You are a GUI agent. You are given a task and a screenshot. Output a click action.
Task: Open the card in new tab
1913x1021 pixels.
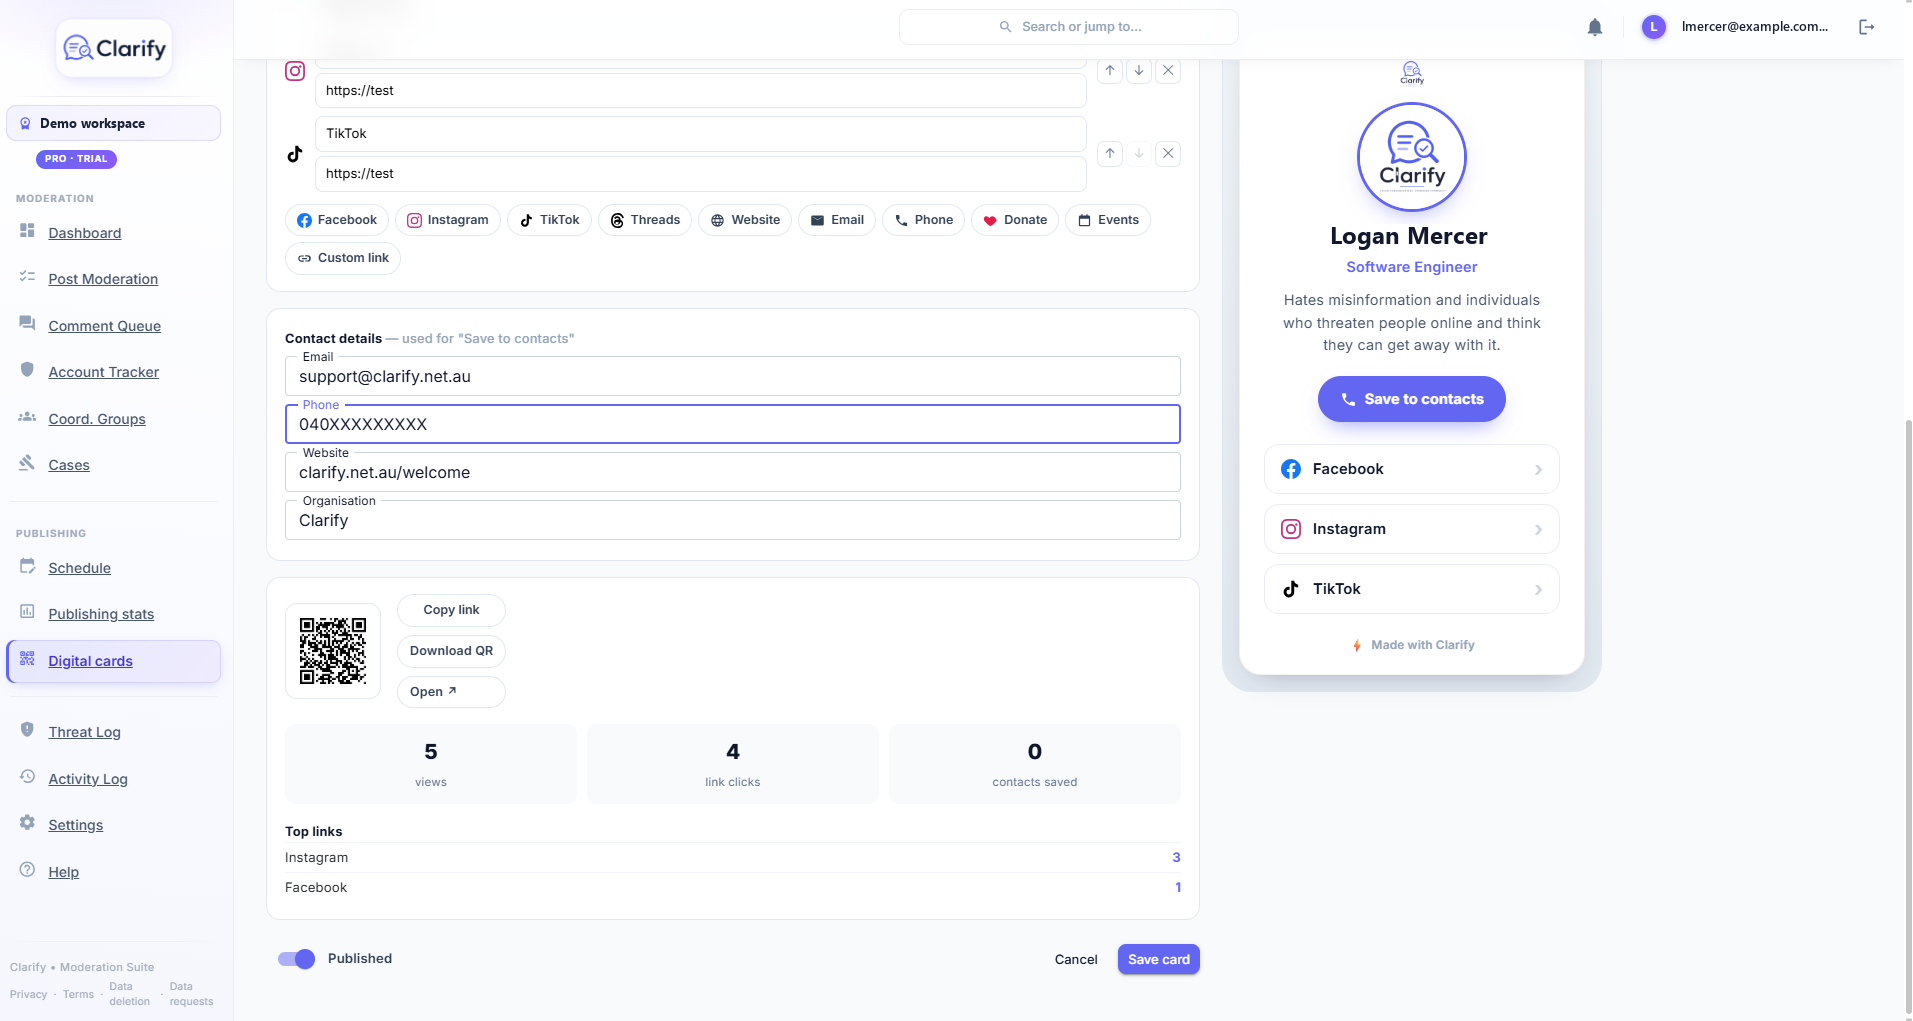(451, 692)
